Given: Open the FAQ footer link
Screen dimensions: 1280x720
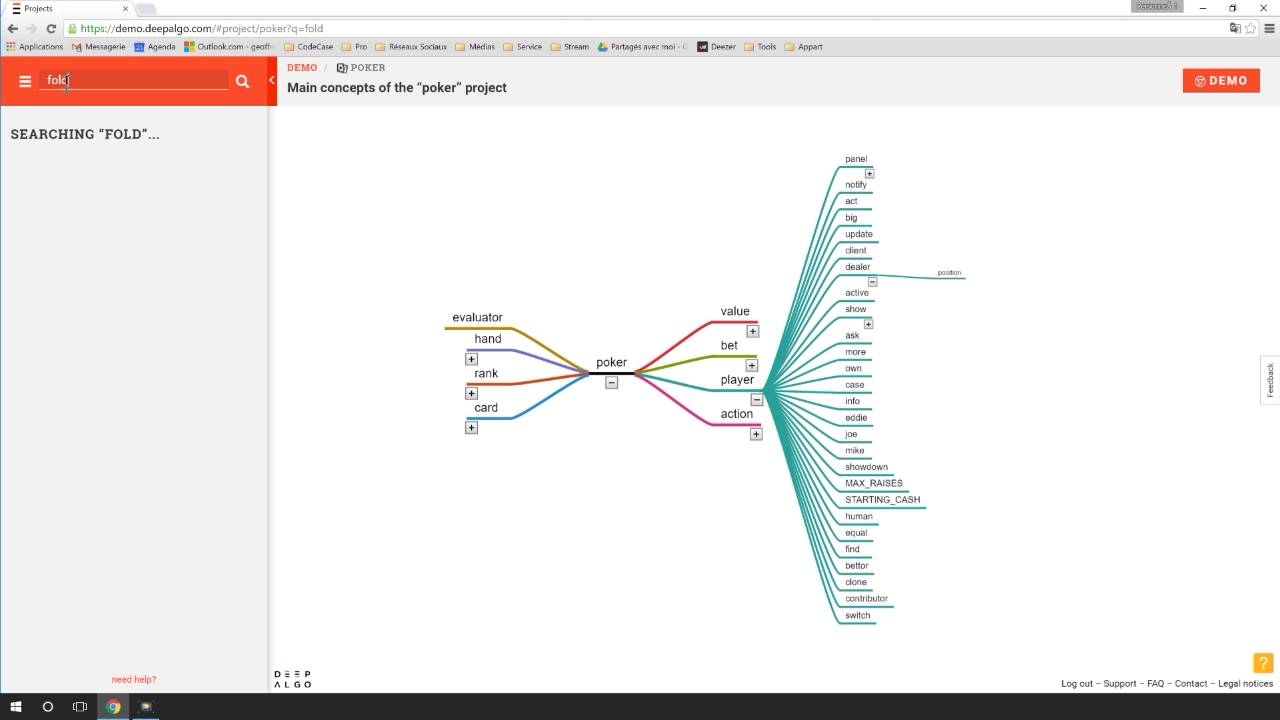Looking at the screenshot, I should pos(1156,684).
